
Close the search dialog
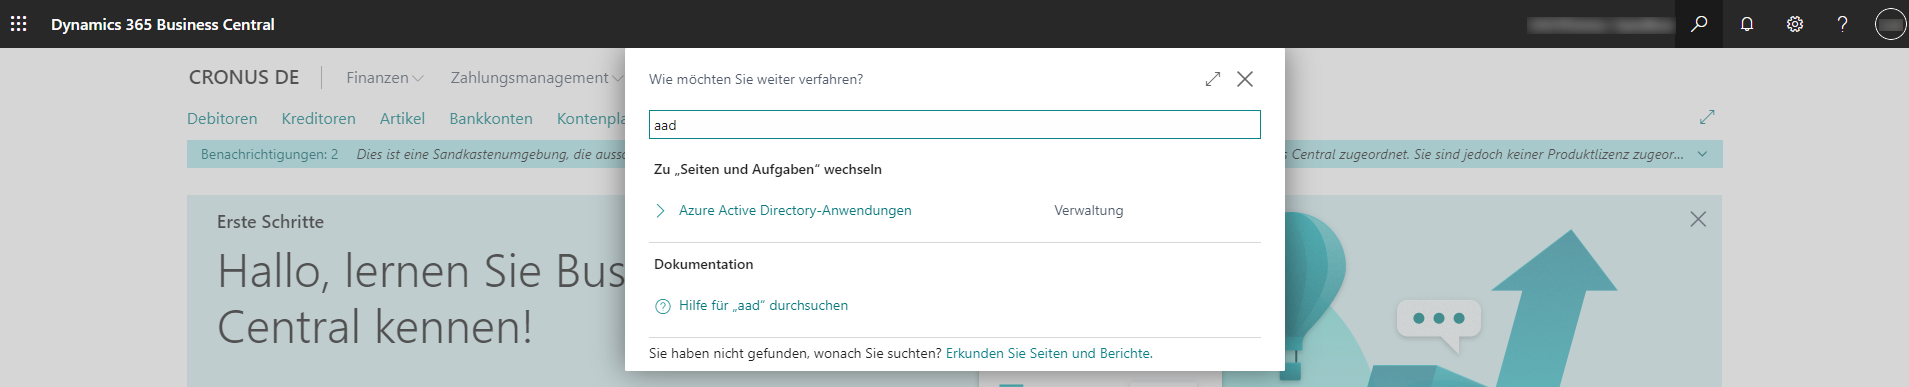1245,79
